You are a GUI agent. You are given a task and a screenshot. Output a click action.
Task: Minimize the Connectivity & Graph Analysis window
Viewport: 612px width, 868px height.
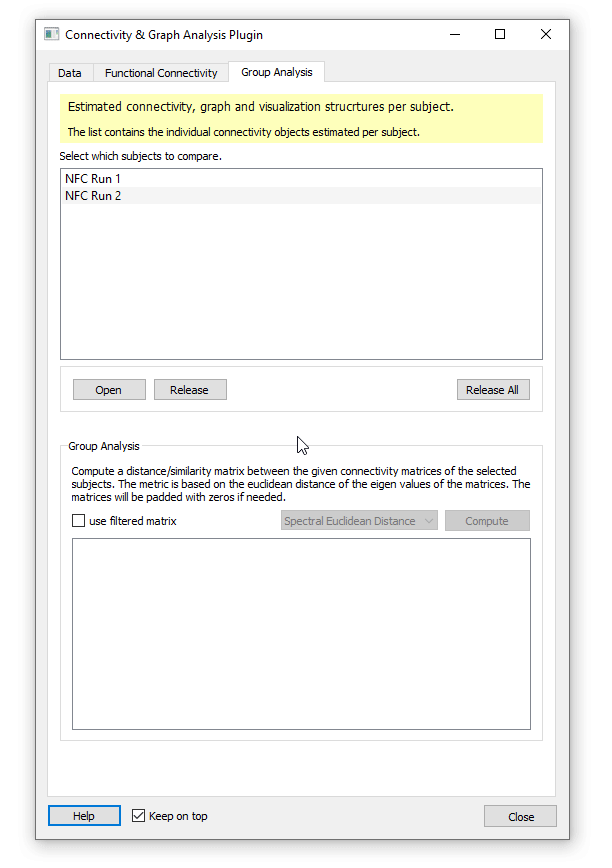[x=454, y=34]
